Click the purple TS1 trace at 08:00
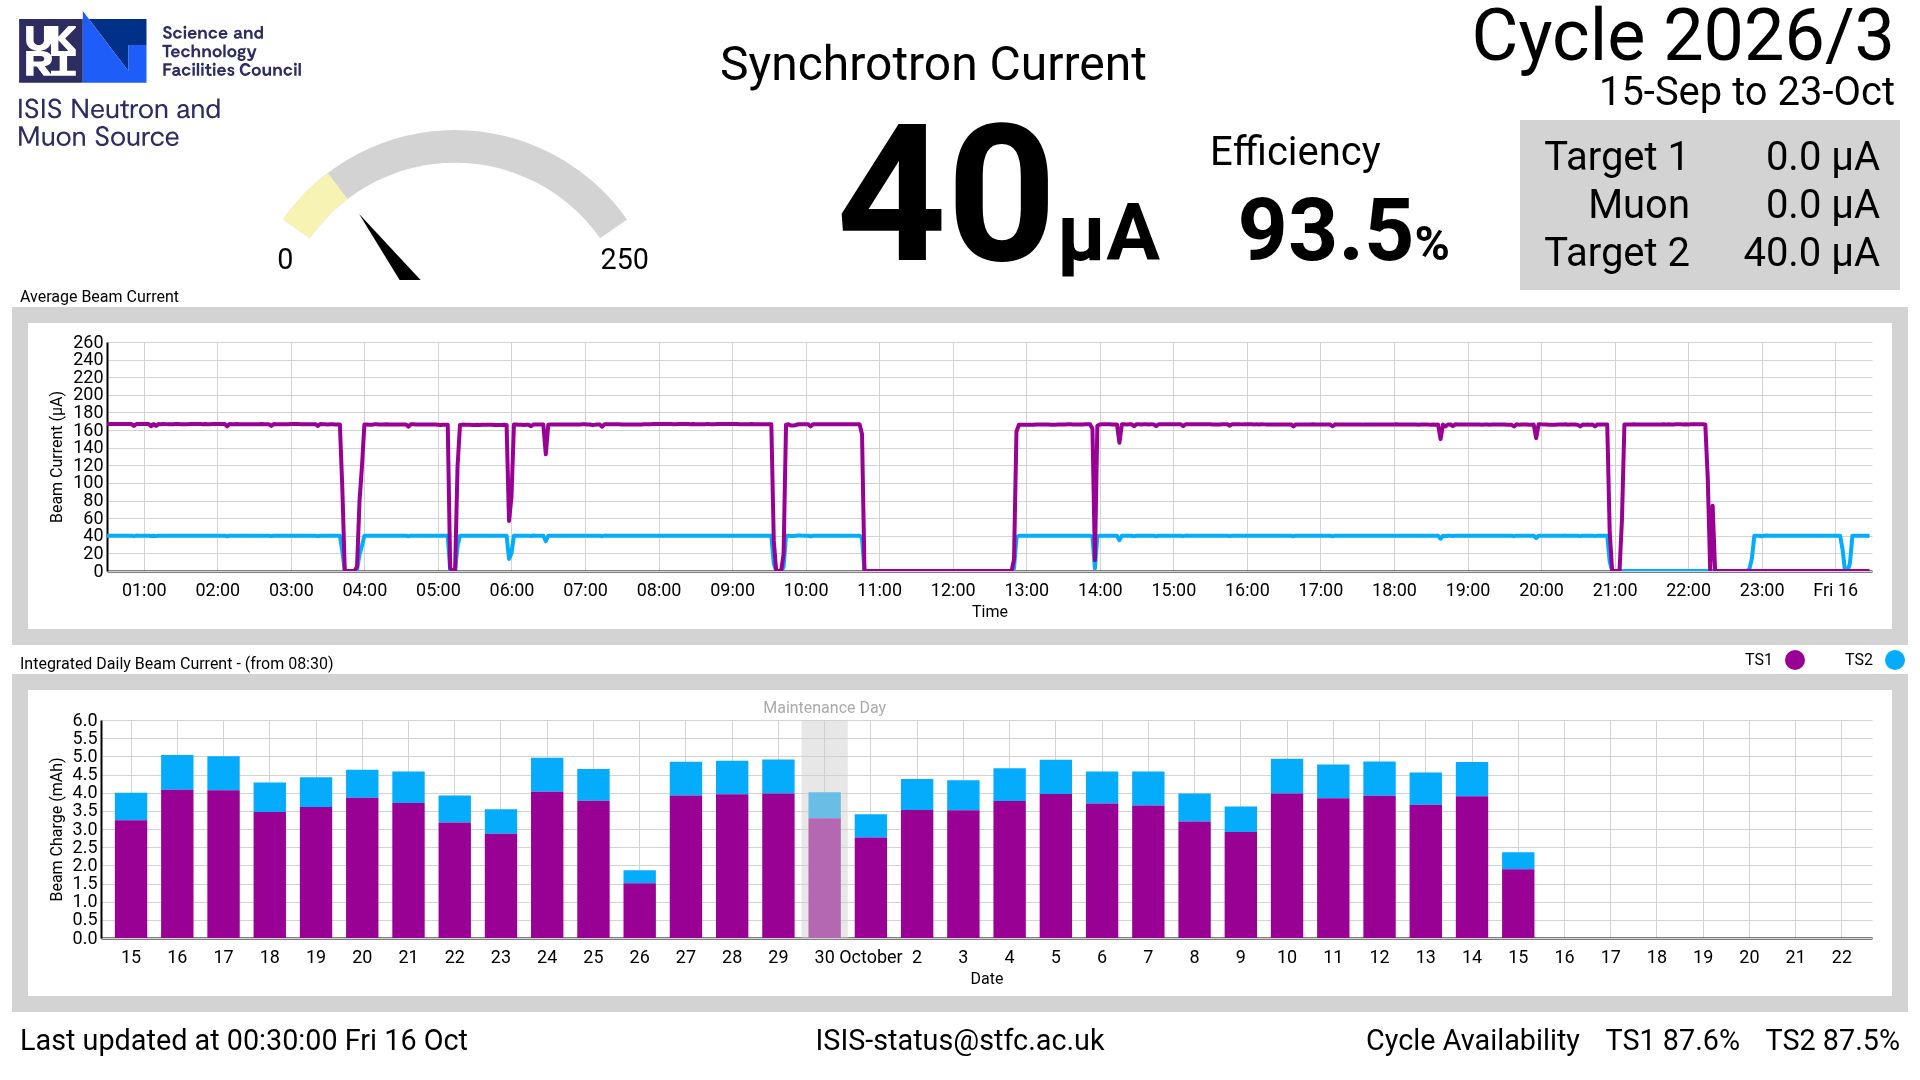1920x1080 pixels. point(659,424)
